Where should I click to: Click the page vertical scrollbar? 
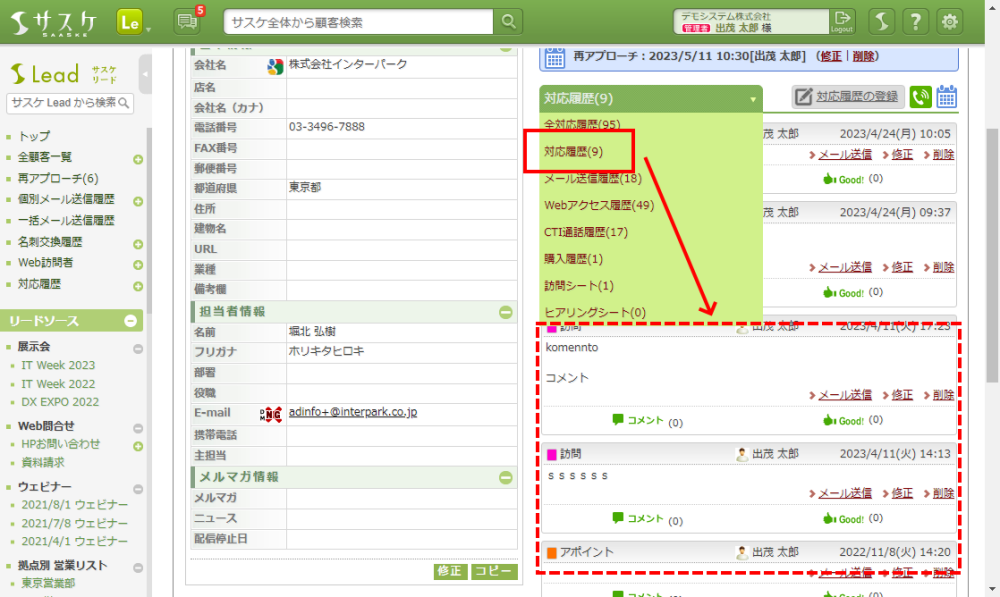tap(991, 250)
